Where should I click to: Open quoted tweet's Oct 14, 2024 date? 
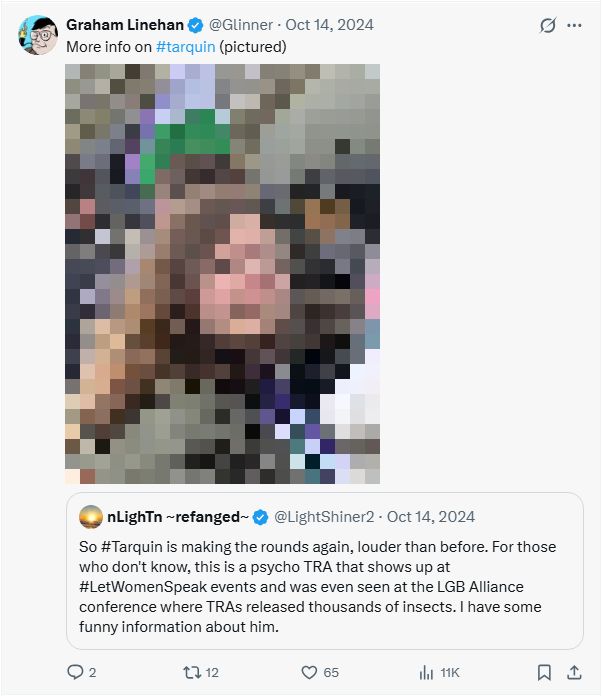pyautogui.click(x=431, y=517)
